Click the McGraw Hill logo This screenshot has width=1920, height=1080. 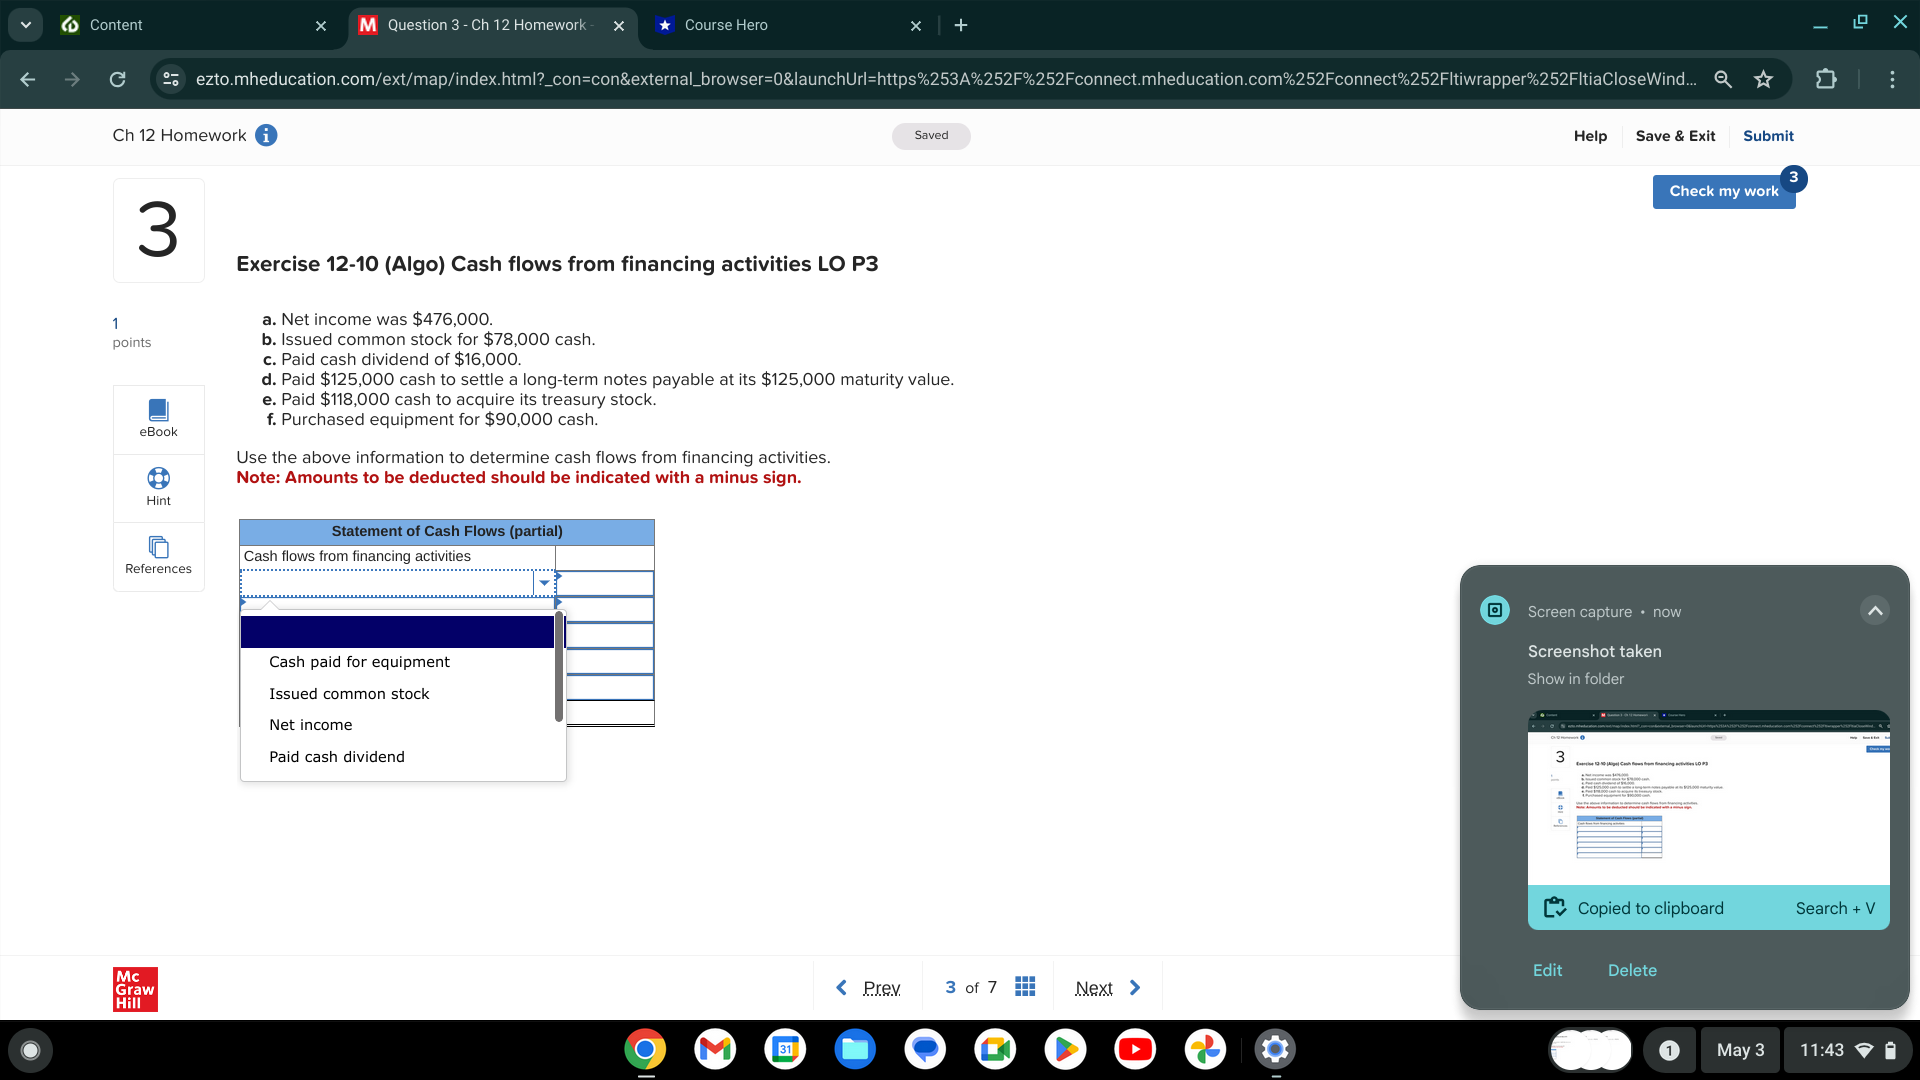(x=134, y=989)
